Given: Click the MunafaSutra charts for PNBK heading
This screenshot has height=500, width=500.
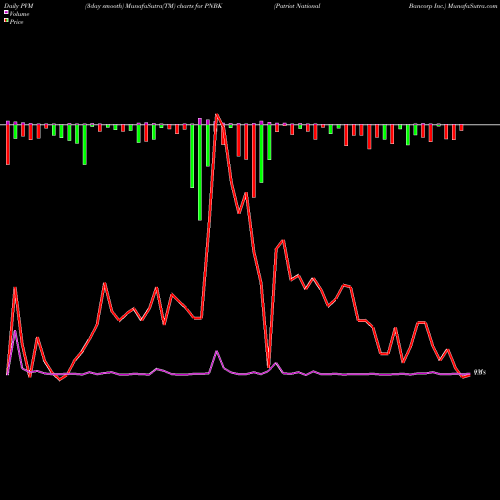Looking at the screenshot, I should coord(153,6).
